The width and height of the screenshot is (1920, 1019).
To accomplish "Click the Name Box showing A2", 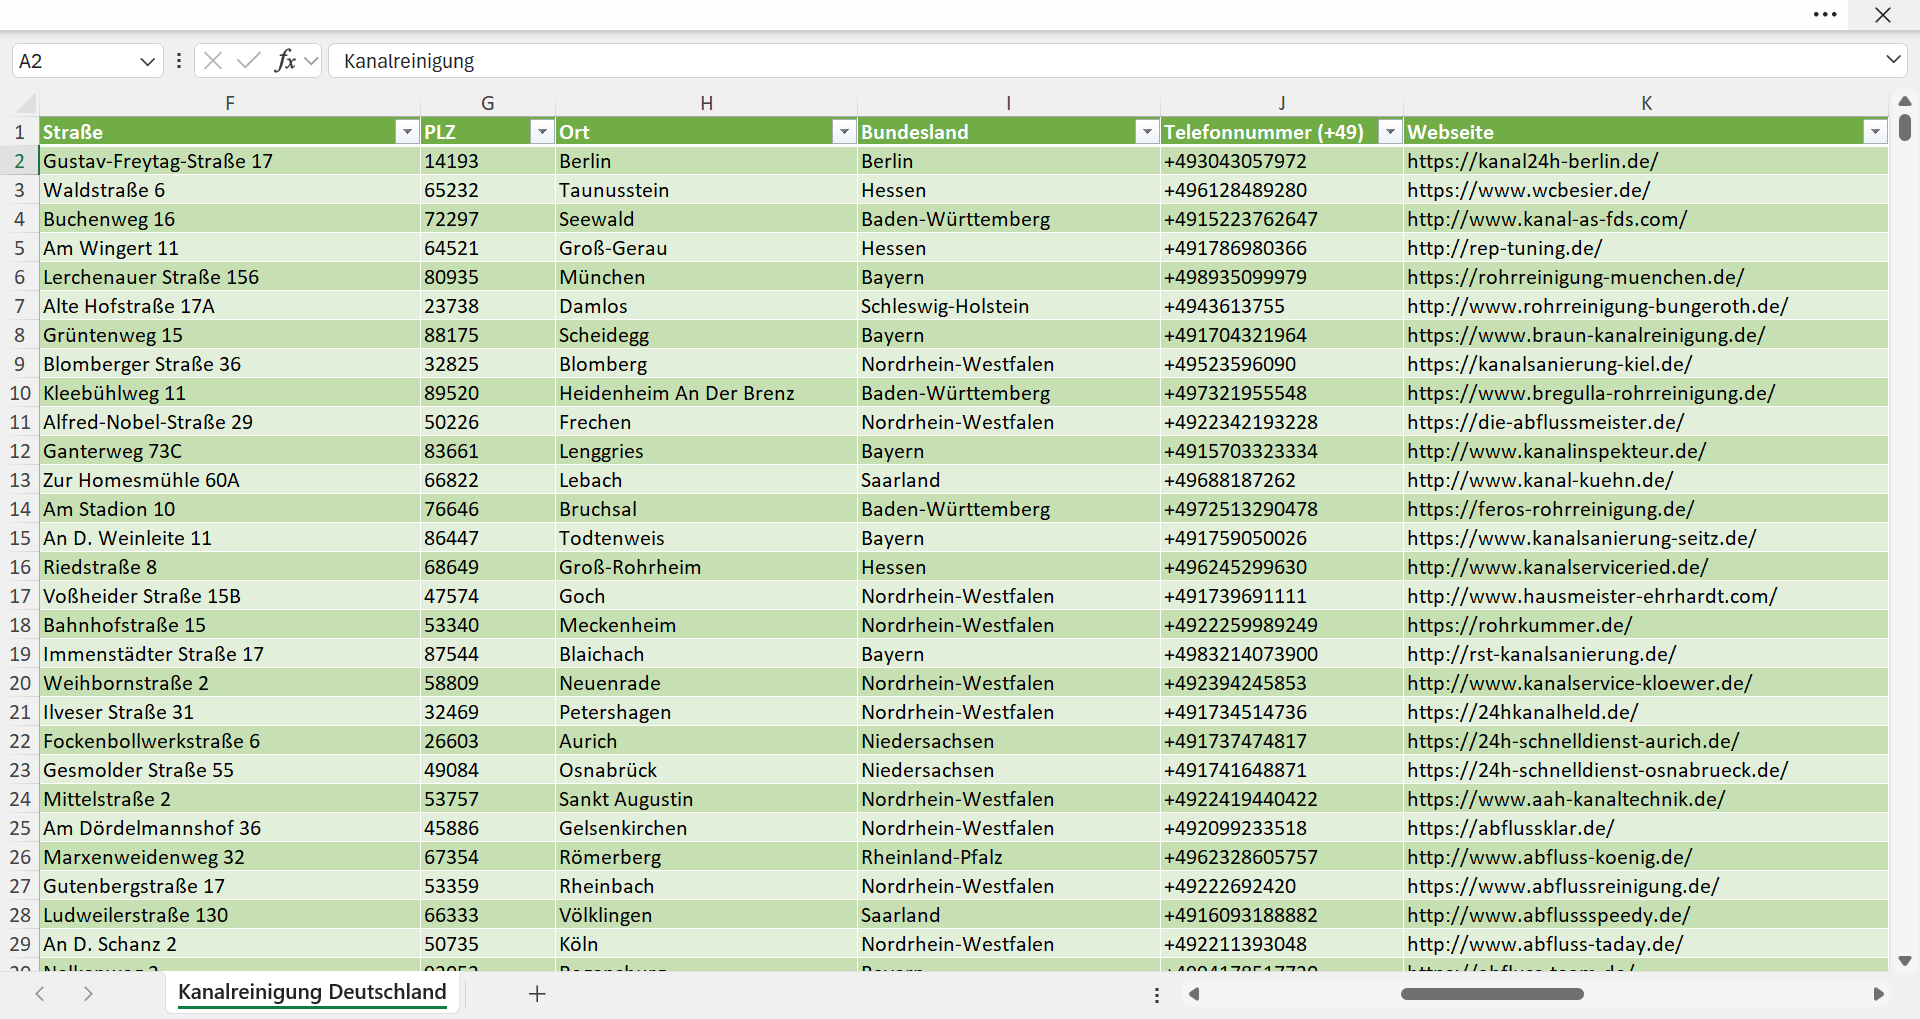I will pyautogui.click(x=75, y=61).
